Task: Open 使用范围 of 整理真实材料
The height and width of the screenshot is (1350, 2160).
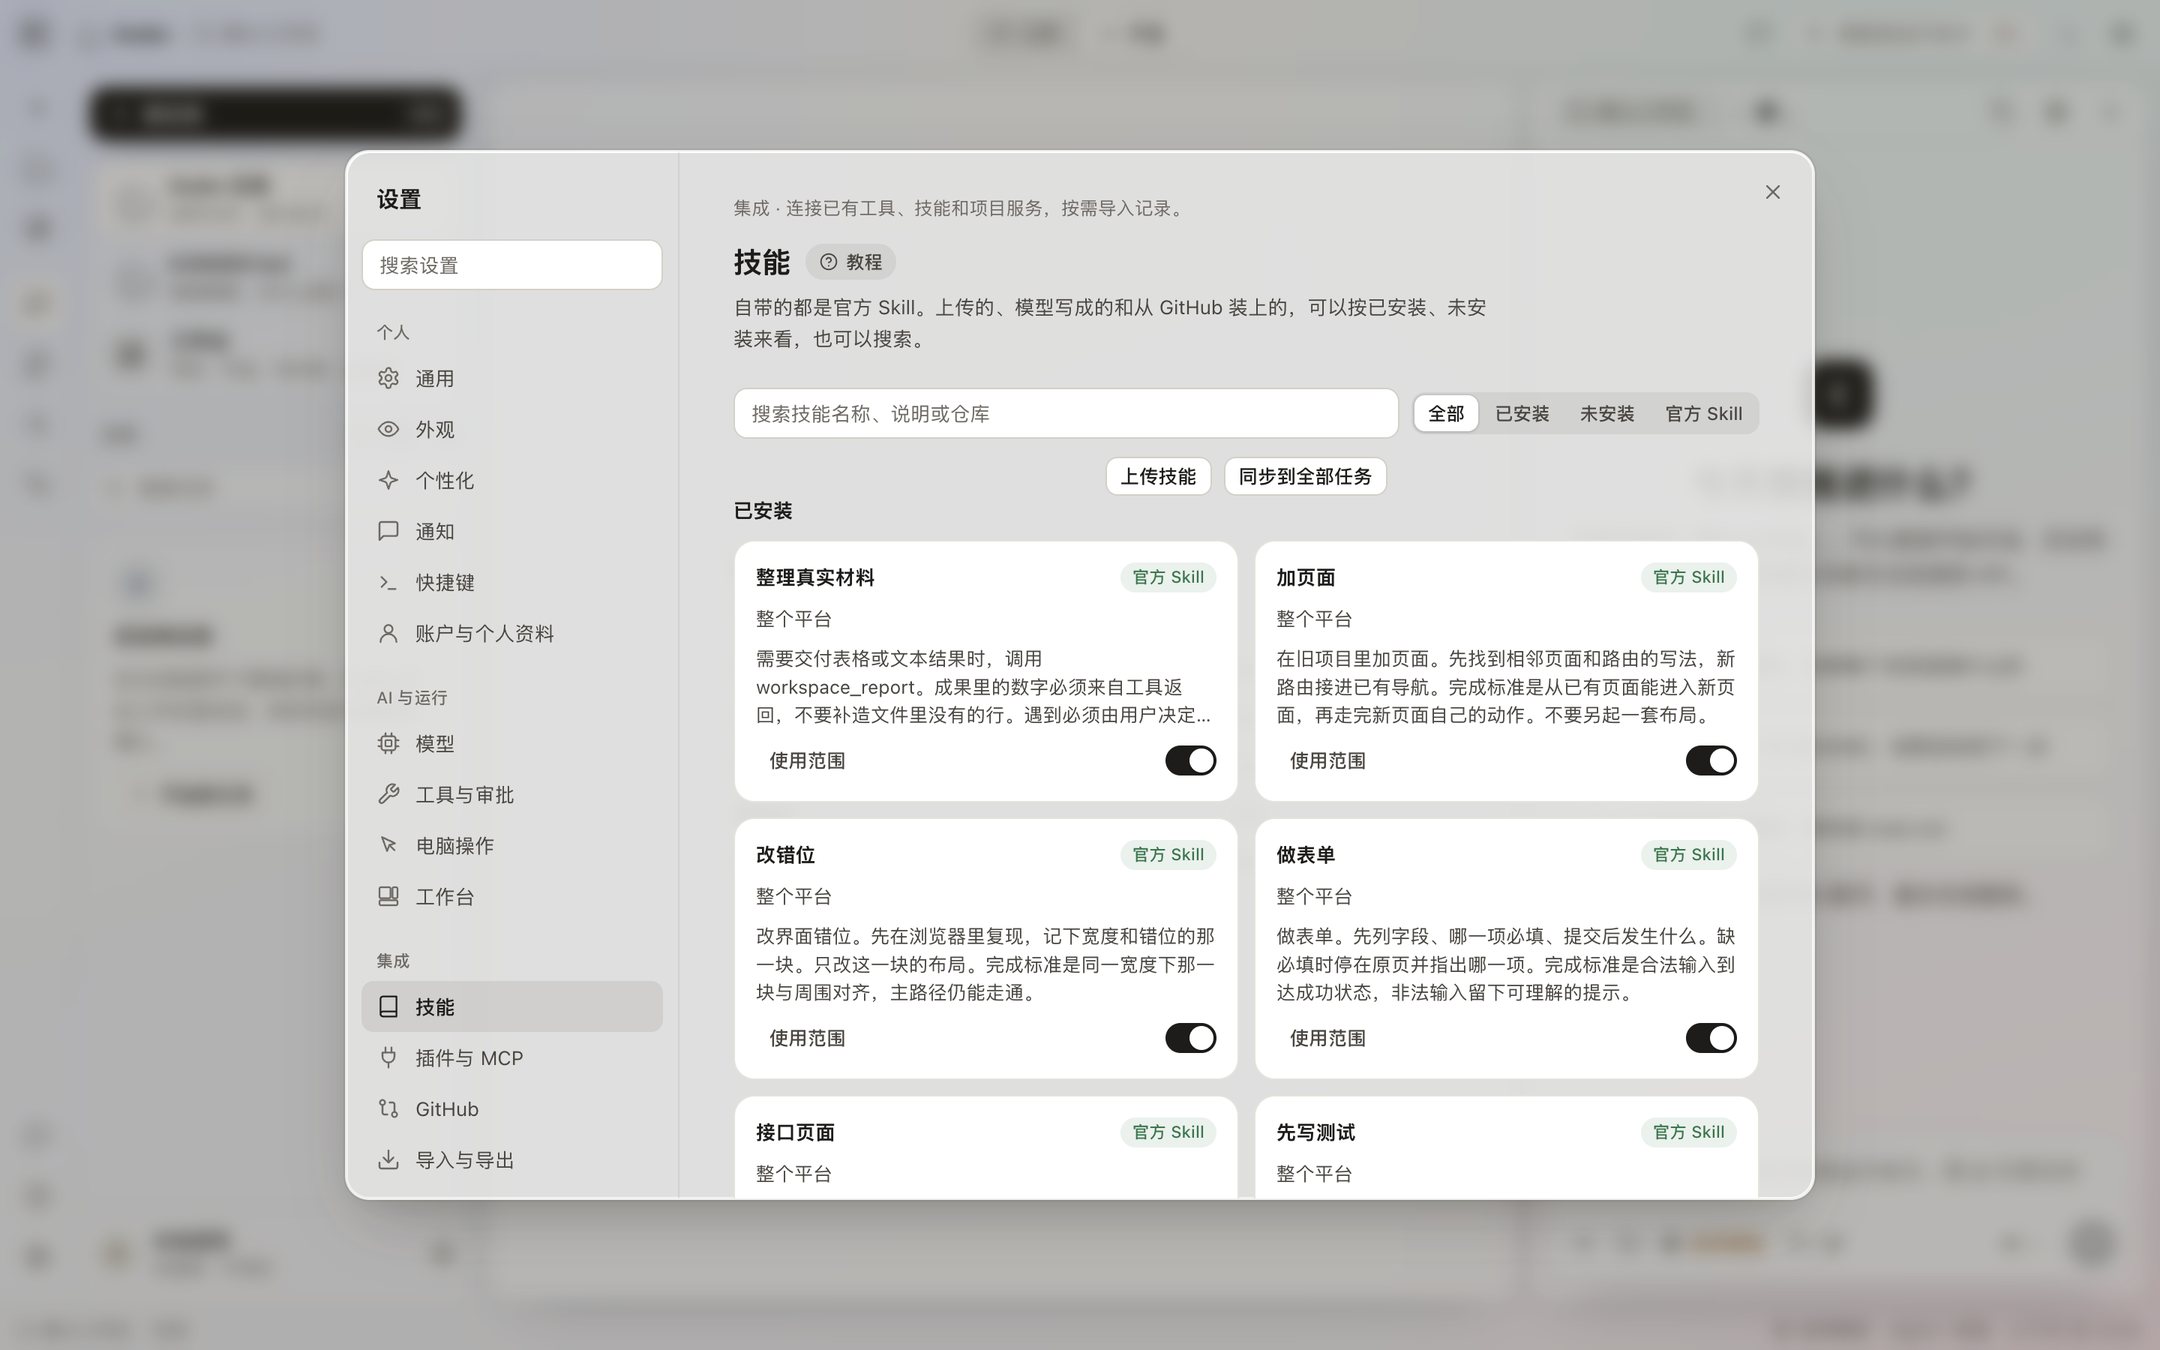Action: click(x=807, y=760)
